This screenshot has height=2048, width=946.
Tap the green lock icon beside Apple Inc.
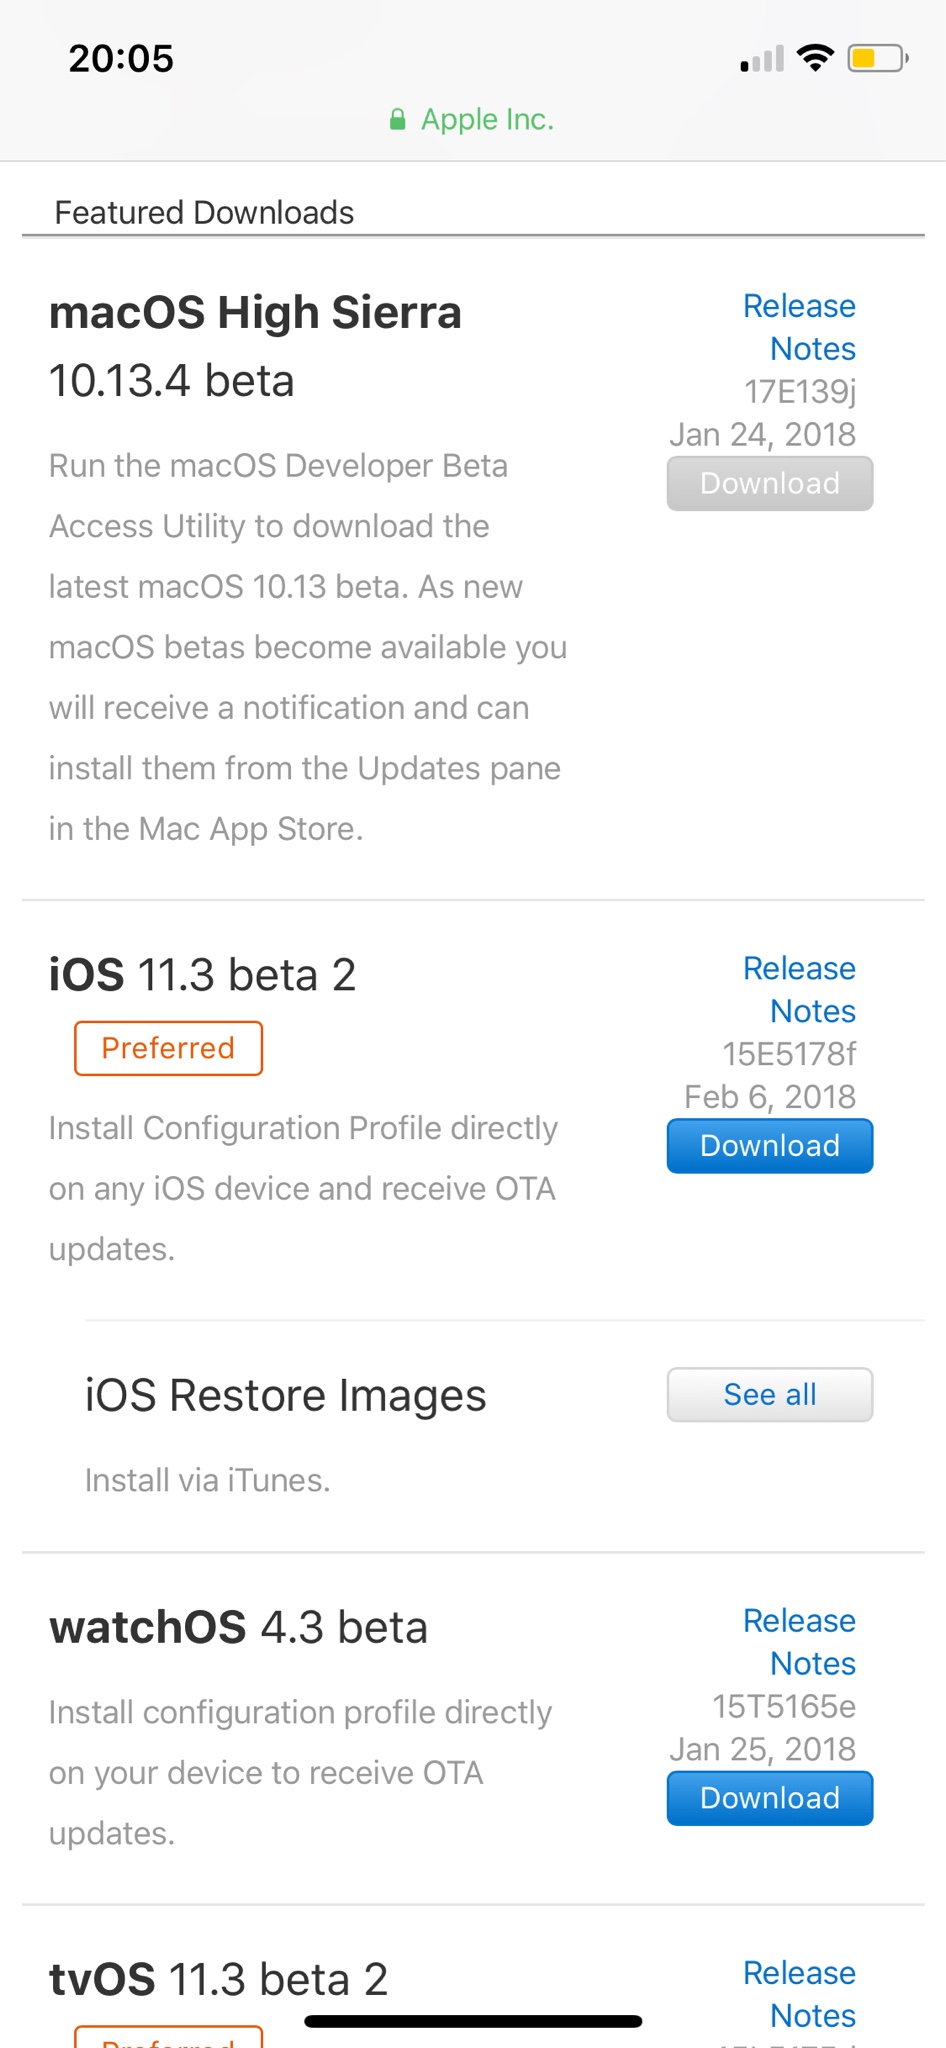pyautogui.click(x=397, y=120)
